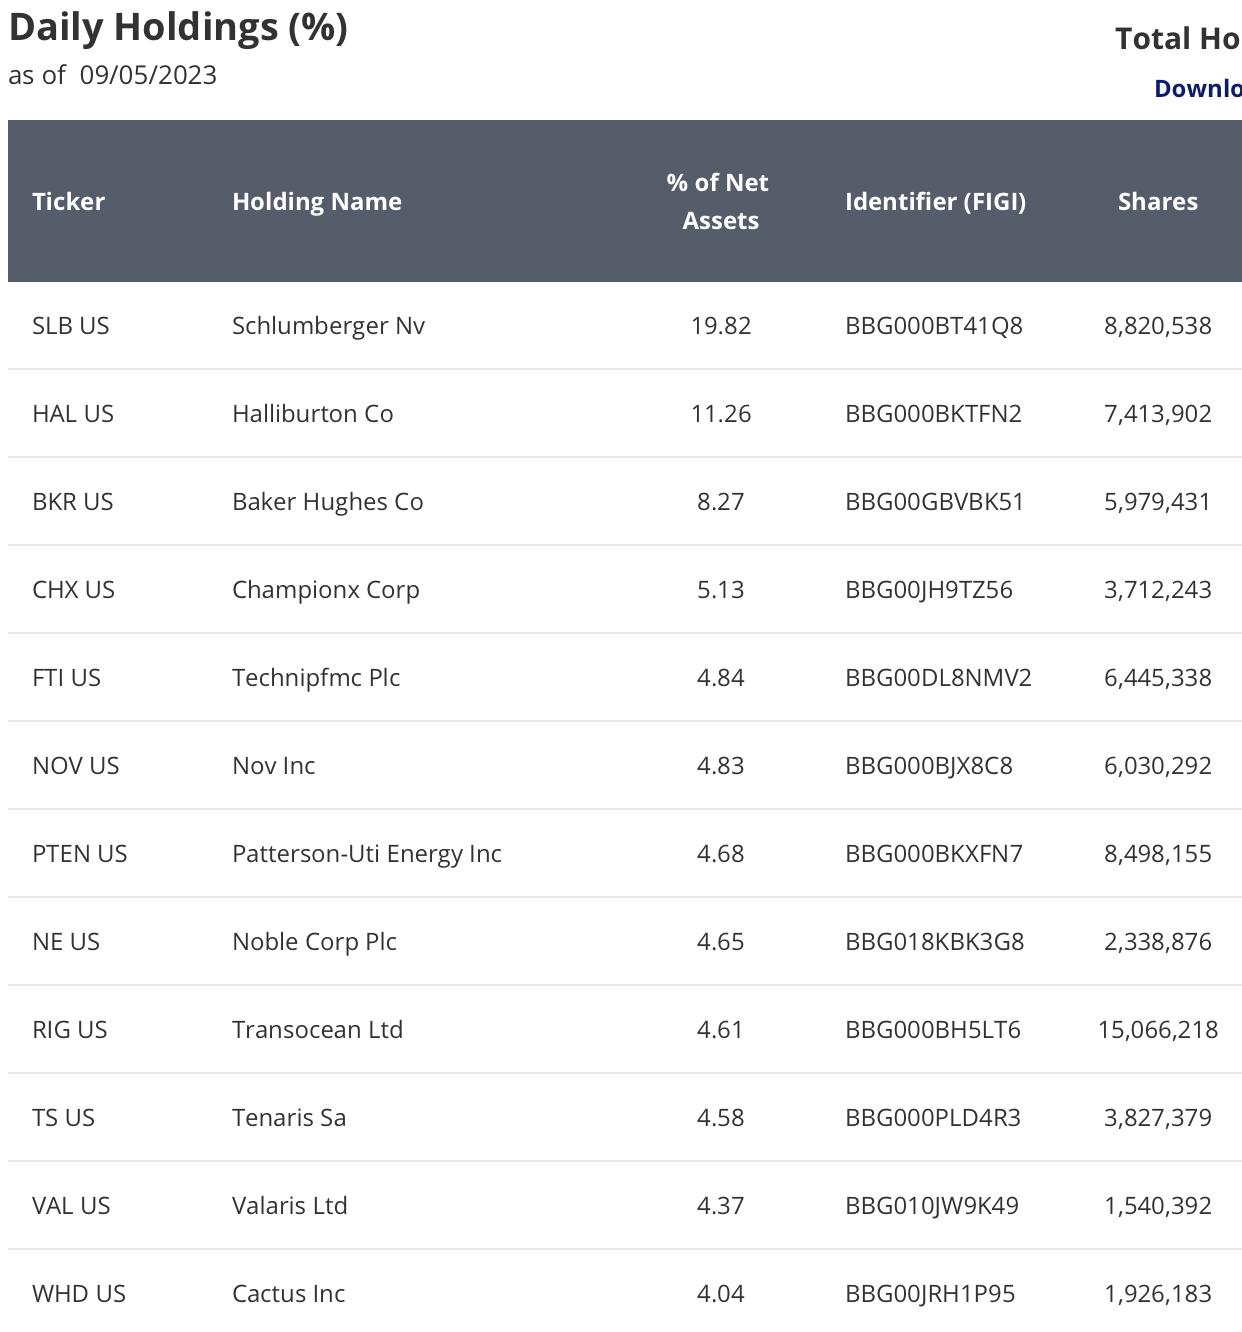Select the VAL US ticker cell
This screenshot has height=1332, width=1242.
[x=71, y=1205]
